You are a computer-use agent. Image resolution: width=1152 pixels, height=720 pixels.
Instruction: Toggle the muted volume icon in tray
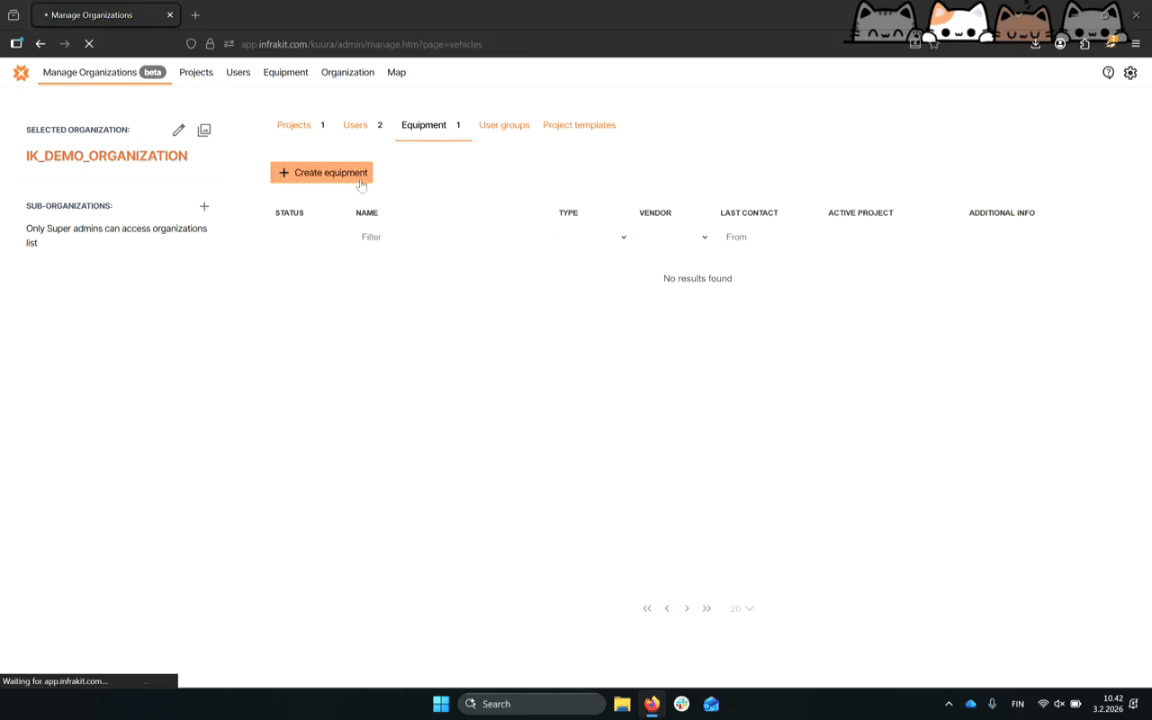[1059, 704]
